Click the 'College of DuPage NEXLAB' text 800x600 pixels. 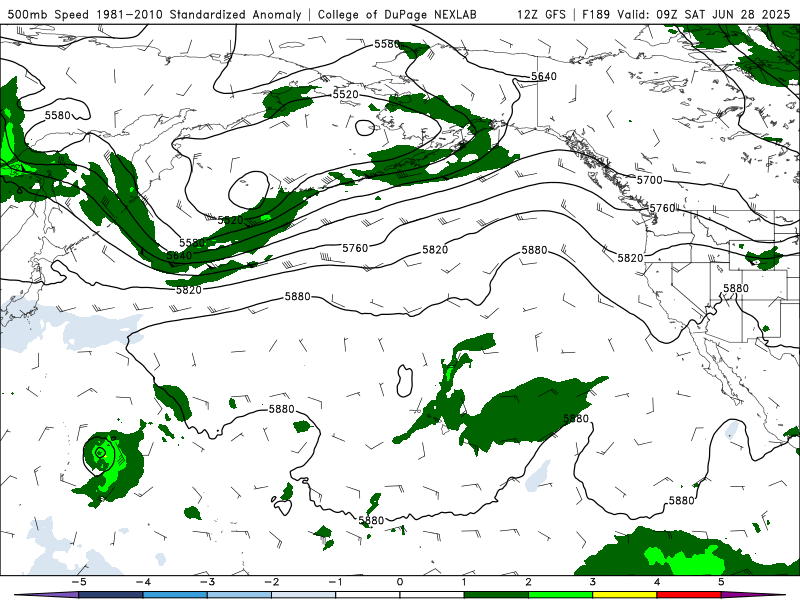[397, 14]
